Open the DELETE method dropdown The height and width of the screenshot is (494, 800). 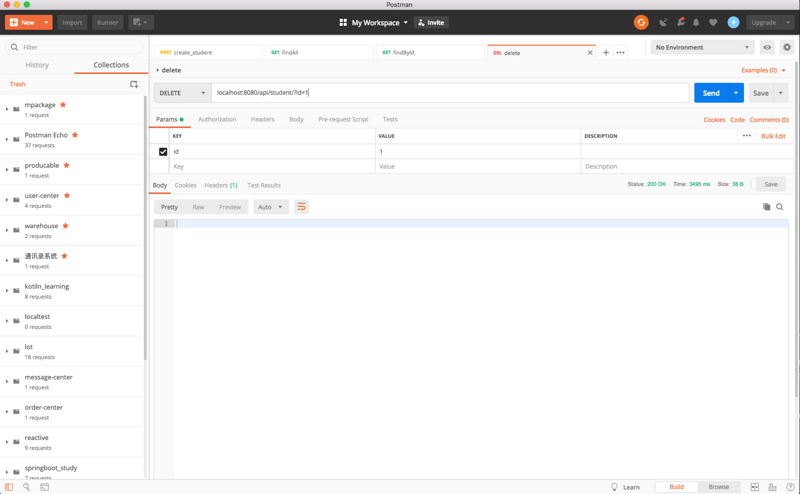tap(182, 93)
